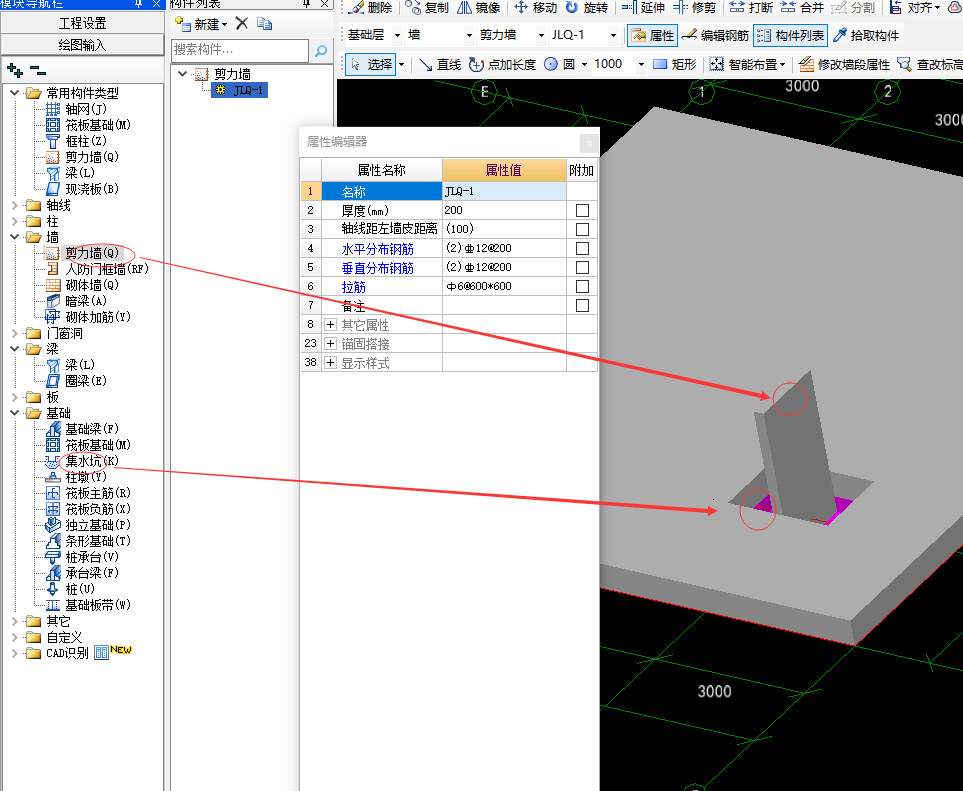
Task: Select 人防门框墙(RF) in the tree
Action: coord(107,269)
